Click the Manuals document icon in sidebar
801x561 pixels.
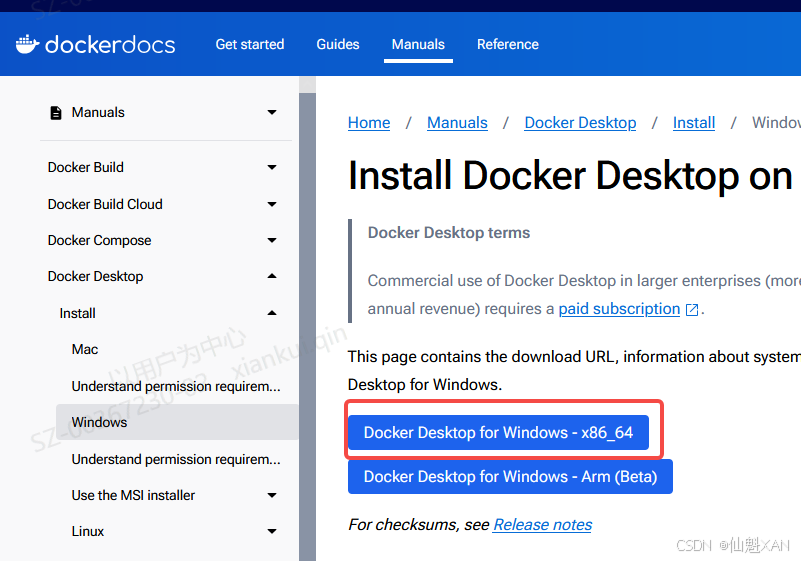[56, 113]
